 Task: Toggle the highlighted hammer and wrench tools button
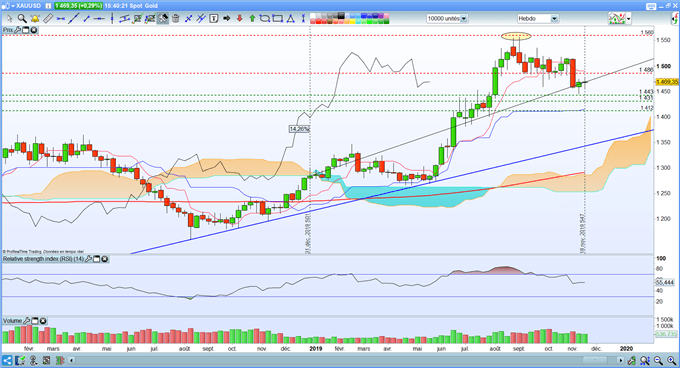tap(163, 19)
